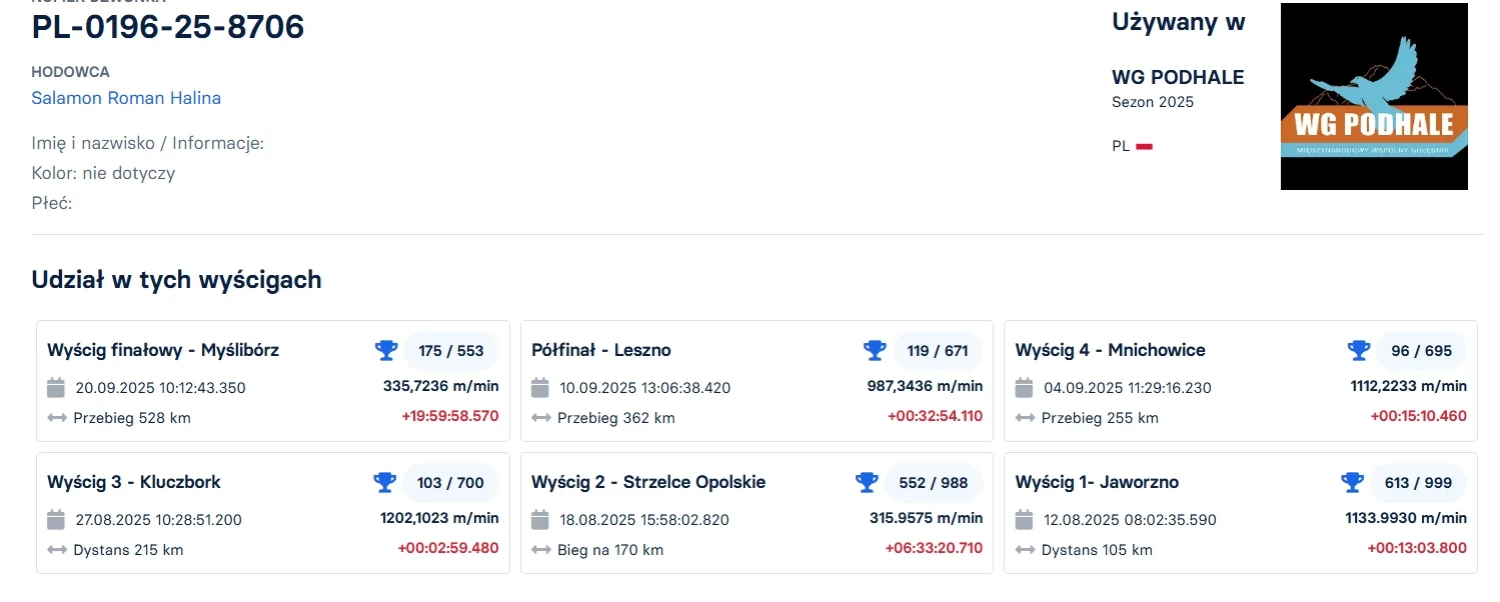This screenshot has width=1500, height=602.
Task: Open breeder link Salamon Roman Halina
Action: click(126, 98)
